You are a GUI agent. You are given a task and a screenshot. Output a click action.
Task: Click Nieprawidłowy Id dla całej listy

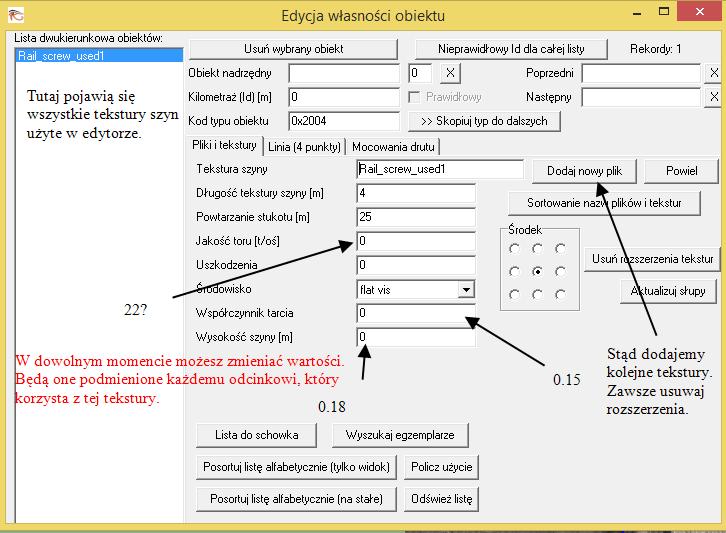click(511, 49)
